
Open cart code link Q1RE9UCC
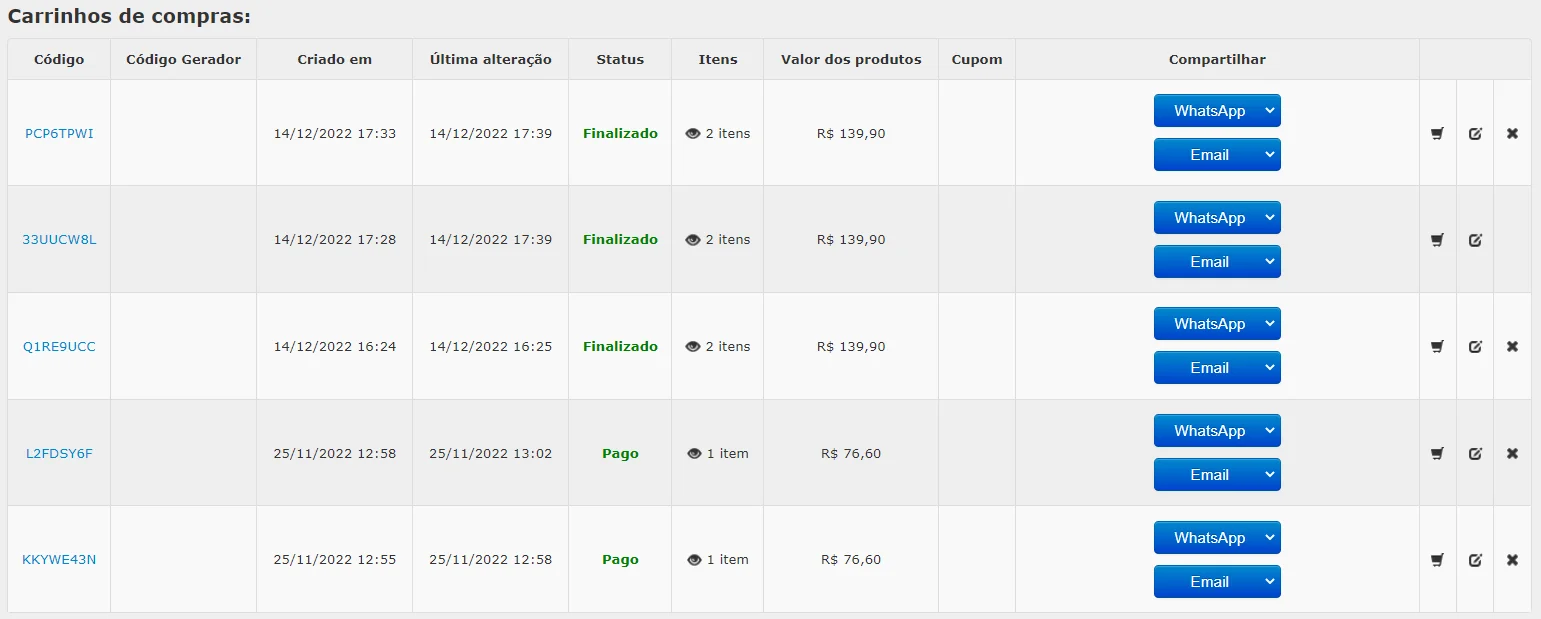[59, 347]
